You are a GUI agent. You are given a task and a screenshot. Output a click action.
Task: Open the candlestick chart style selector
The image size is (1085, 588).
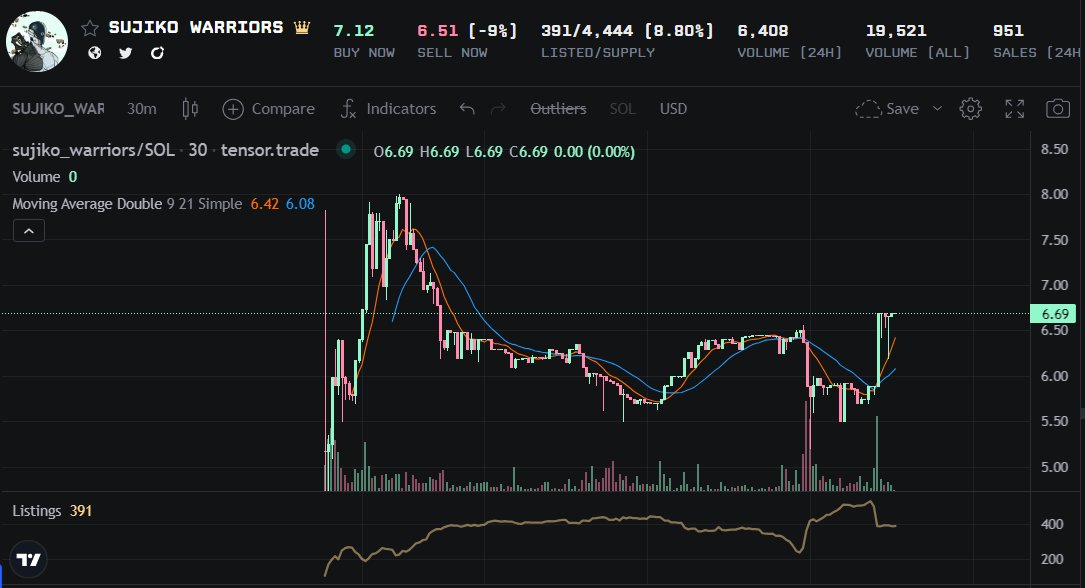click(190, 109)
